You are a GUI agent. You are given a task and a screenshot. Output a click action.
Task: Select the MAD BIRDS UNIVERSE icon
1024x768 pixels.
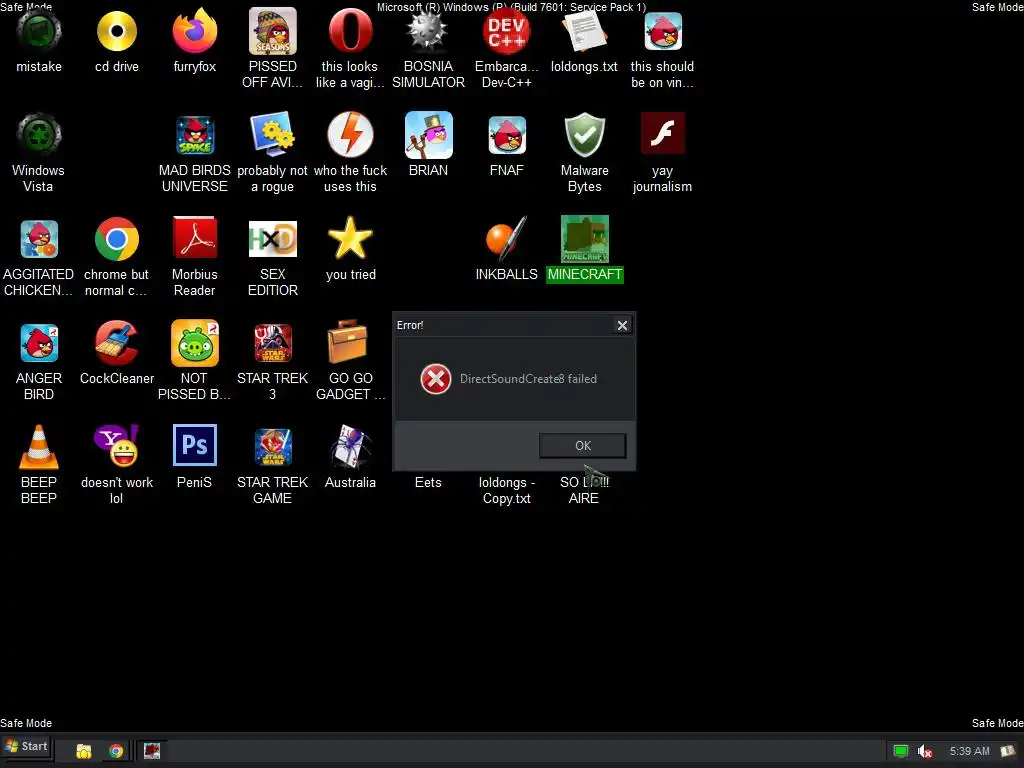(195, 135)
